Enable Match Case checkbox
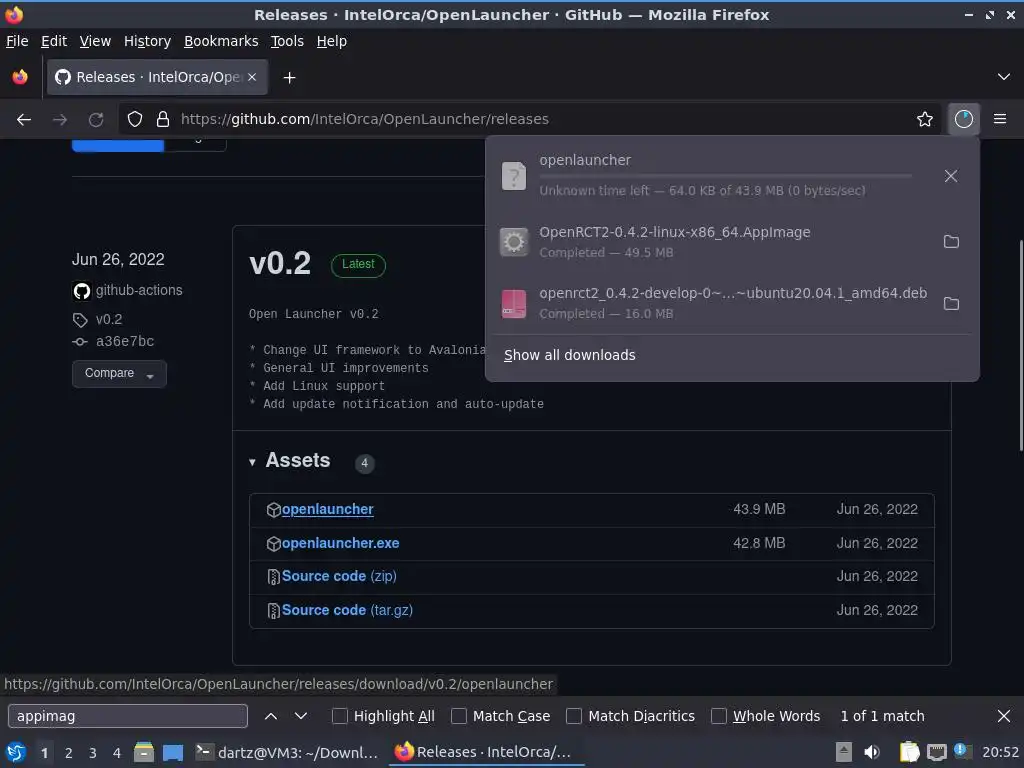 [x=459, y=716]
